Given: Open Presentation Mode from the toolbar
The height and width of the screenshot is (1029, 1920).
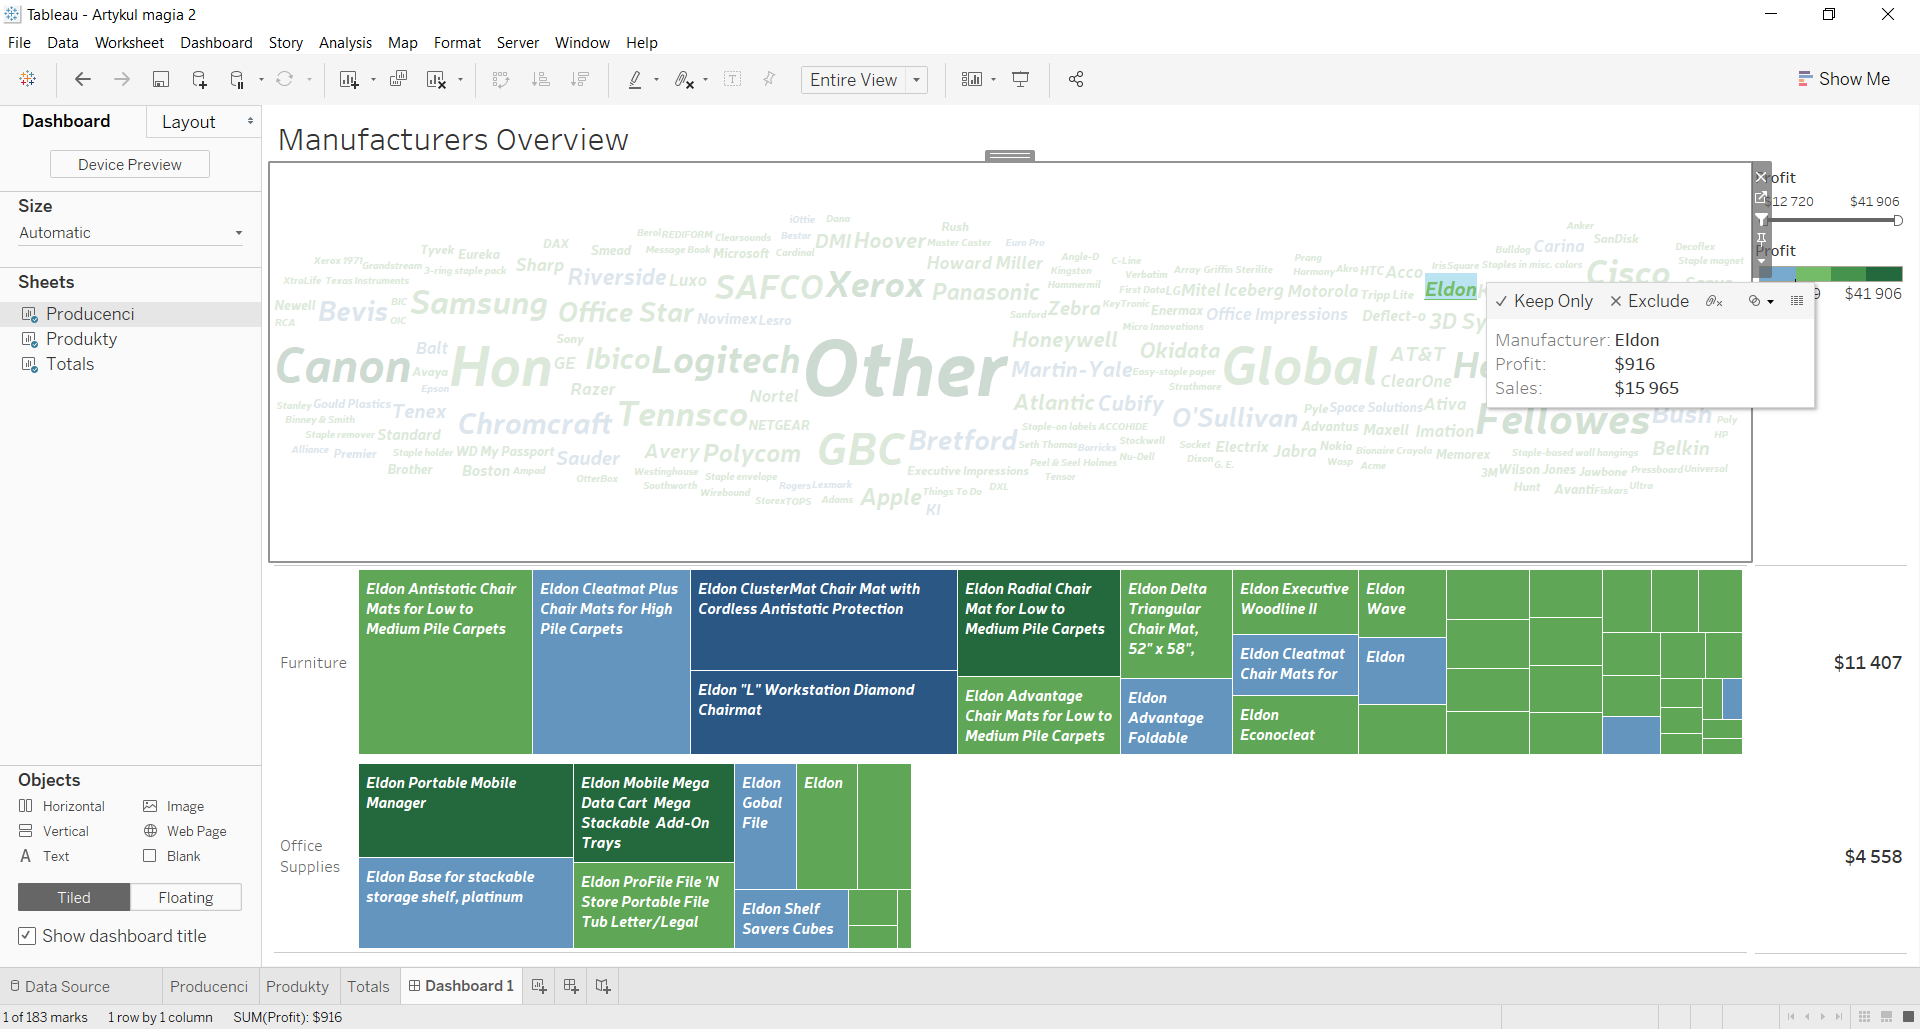Looking at the screenshot, I should pyautogui.click(x=1021, y=80).
